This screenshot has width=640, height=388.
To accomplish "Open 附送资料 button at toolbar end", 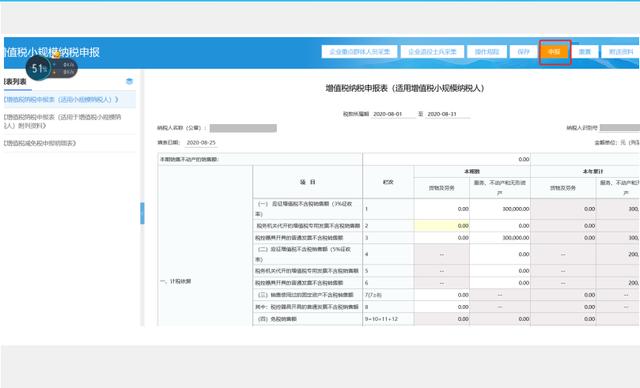I will (621, 52).
